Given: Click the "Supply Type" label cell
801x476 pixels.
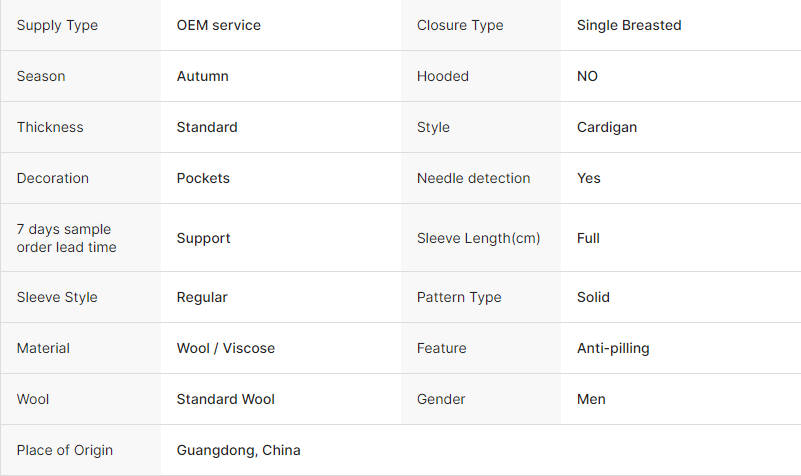Looking at the screenshot, I should click(x=57, y=25).
